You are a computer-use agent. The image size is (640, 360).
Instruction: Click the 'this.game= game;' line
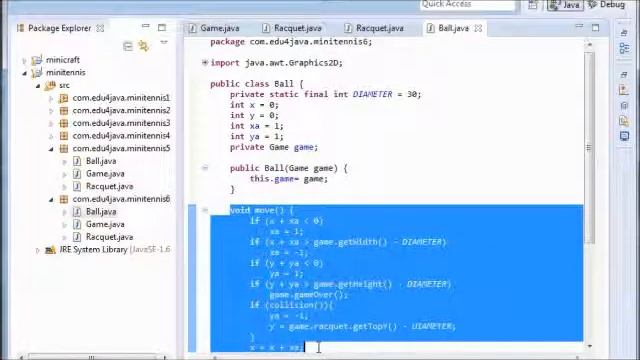pyautogui.click(x=289, y=179)
